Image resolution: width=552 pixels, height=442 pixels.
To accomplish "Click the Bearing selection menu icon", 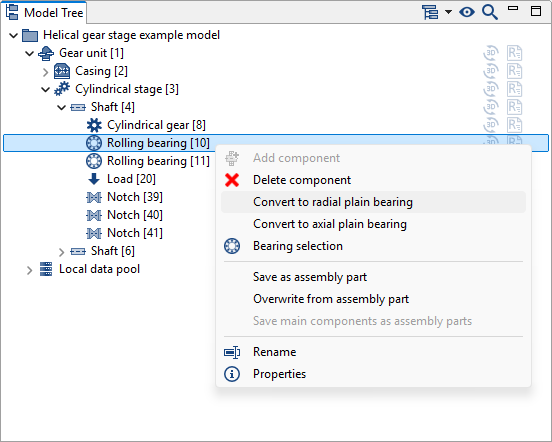I will [232, 246].
